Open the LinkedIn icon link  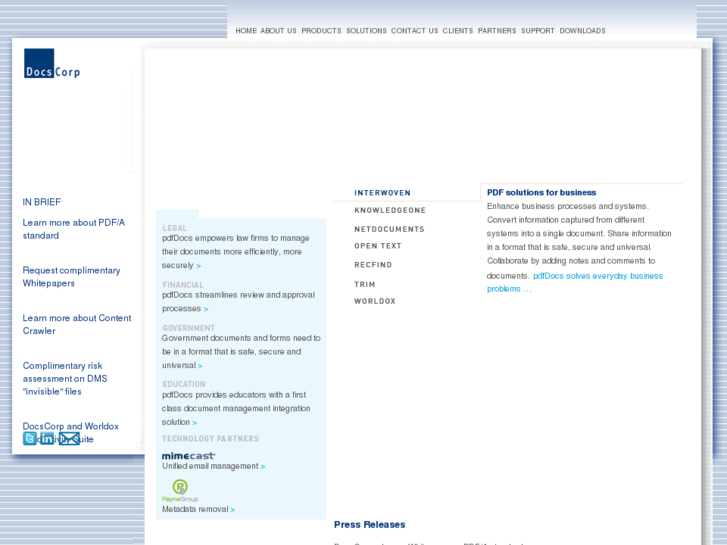coord(47,438)
